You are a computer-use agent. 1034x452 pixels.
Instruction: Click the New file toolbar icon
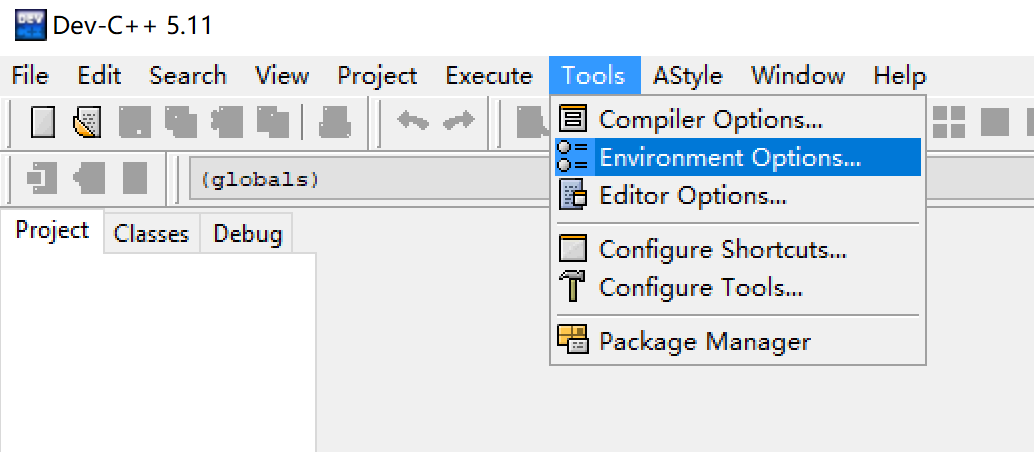pyautogui.click(x=43, y=122)
